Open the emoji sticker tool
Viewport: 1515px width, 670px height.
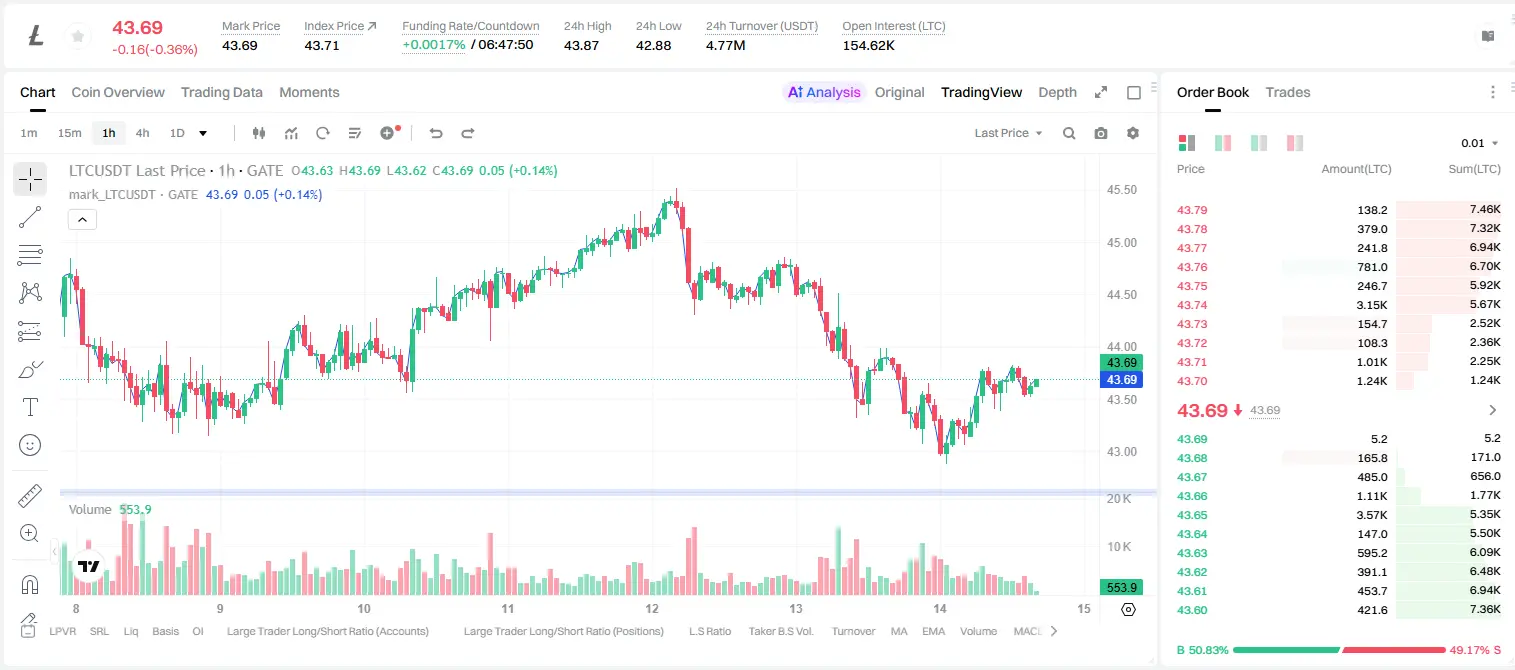pyautogui.click(x=30, y=445)
